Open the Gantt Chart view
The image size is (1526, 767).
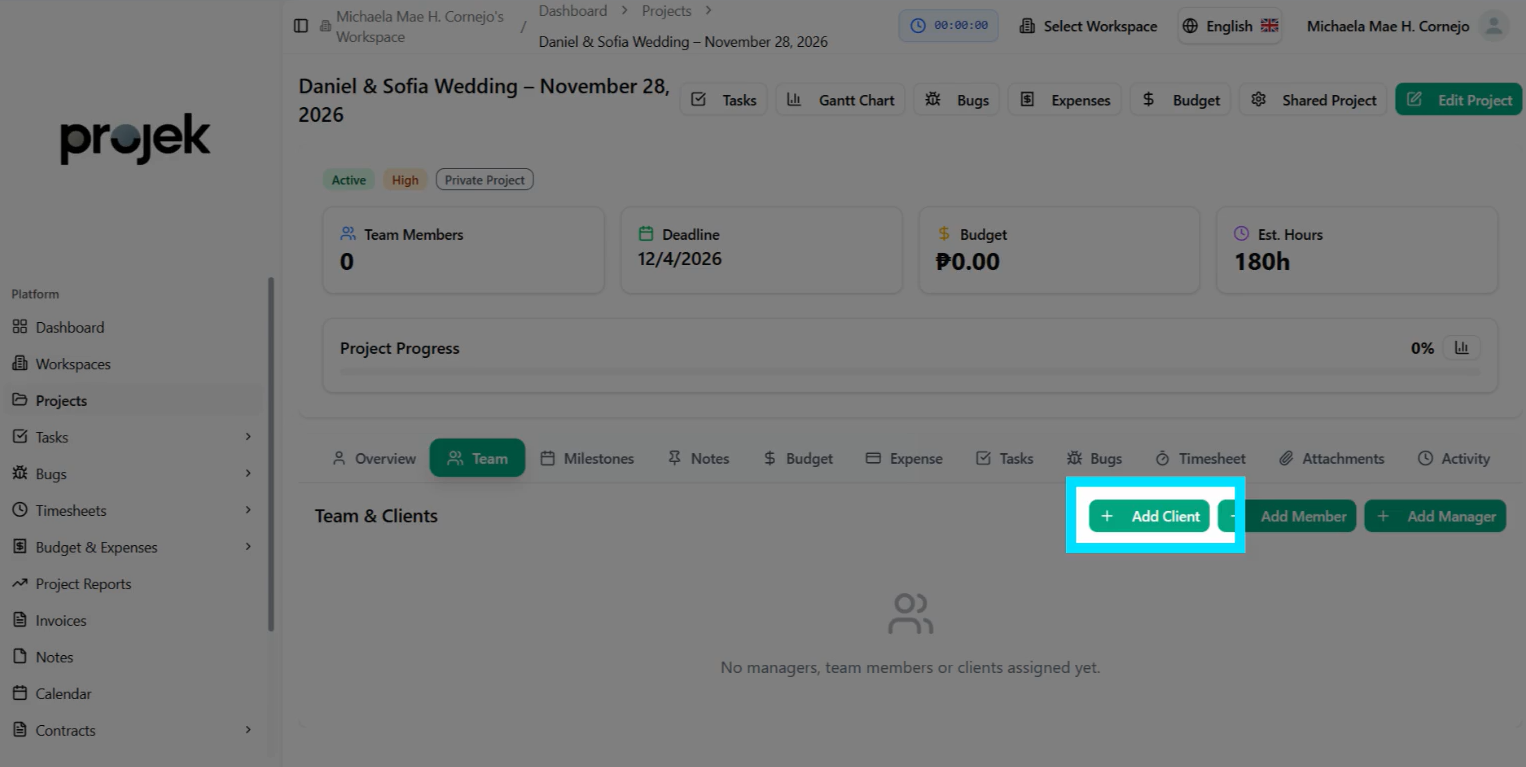[x=840, y=100]
